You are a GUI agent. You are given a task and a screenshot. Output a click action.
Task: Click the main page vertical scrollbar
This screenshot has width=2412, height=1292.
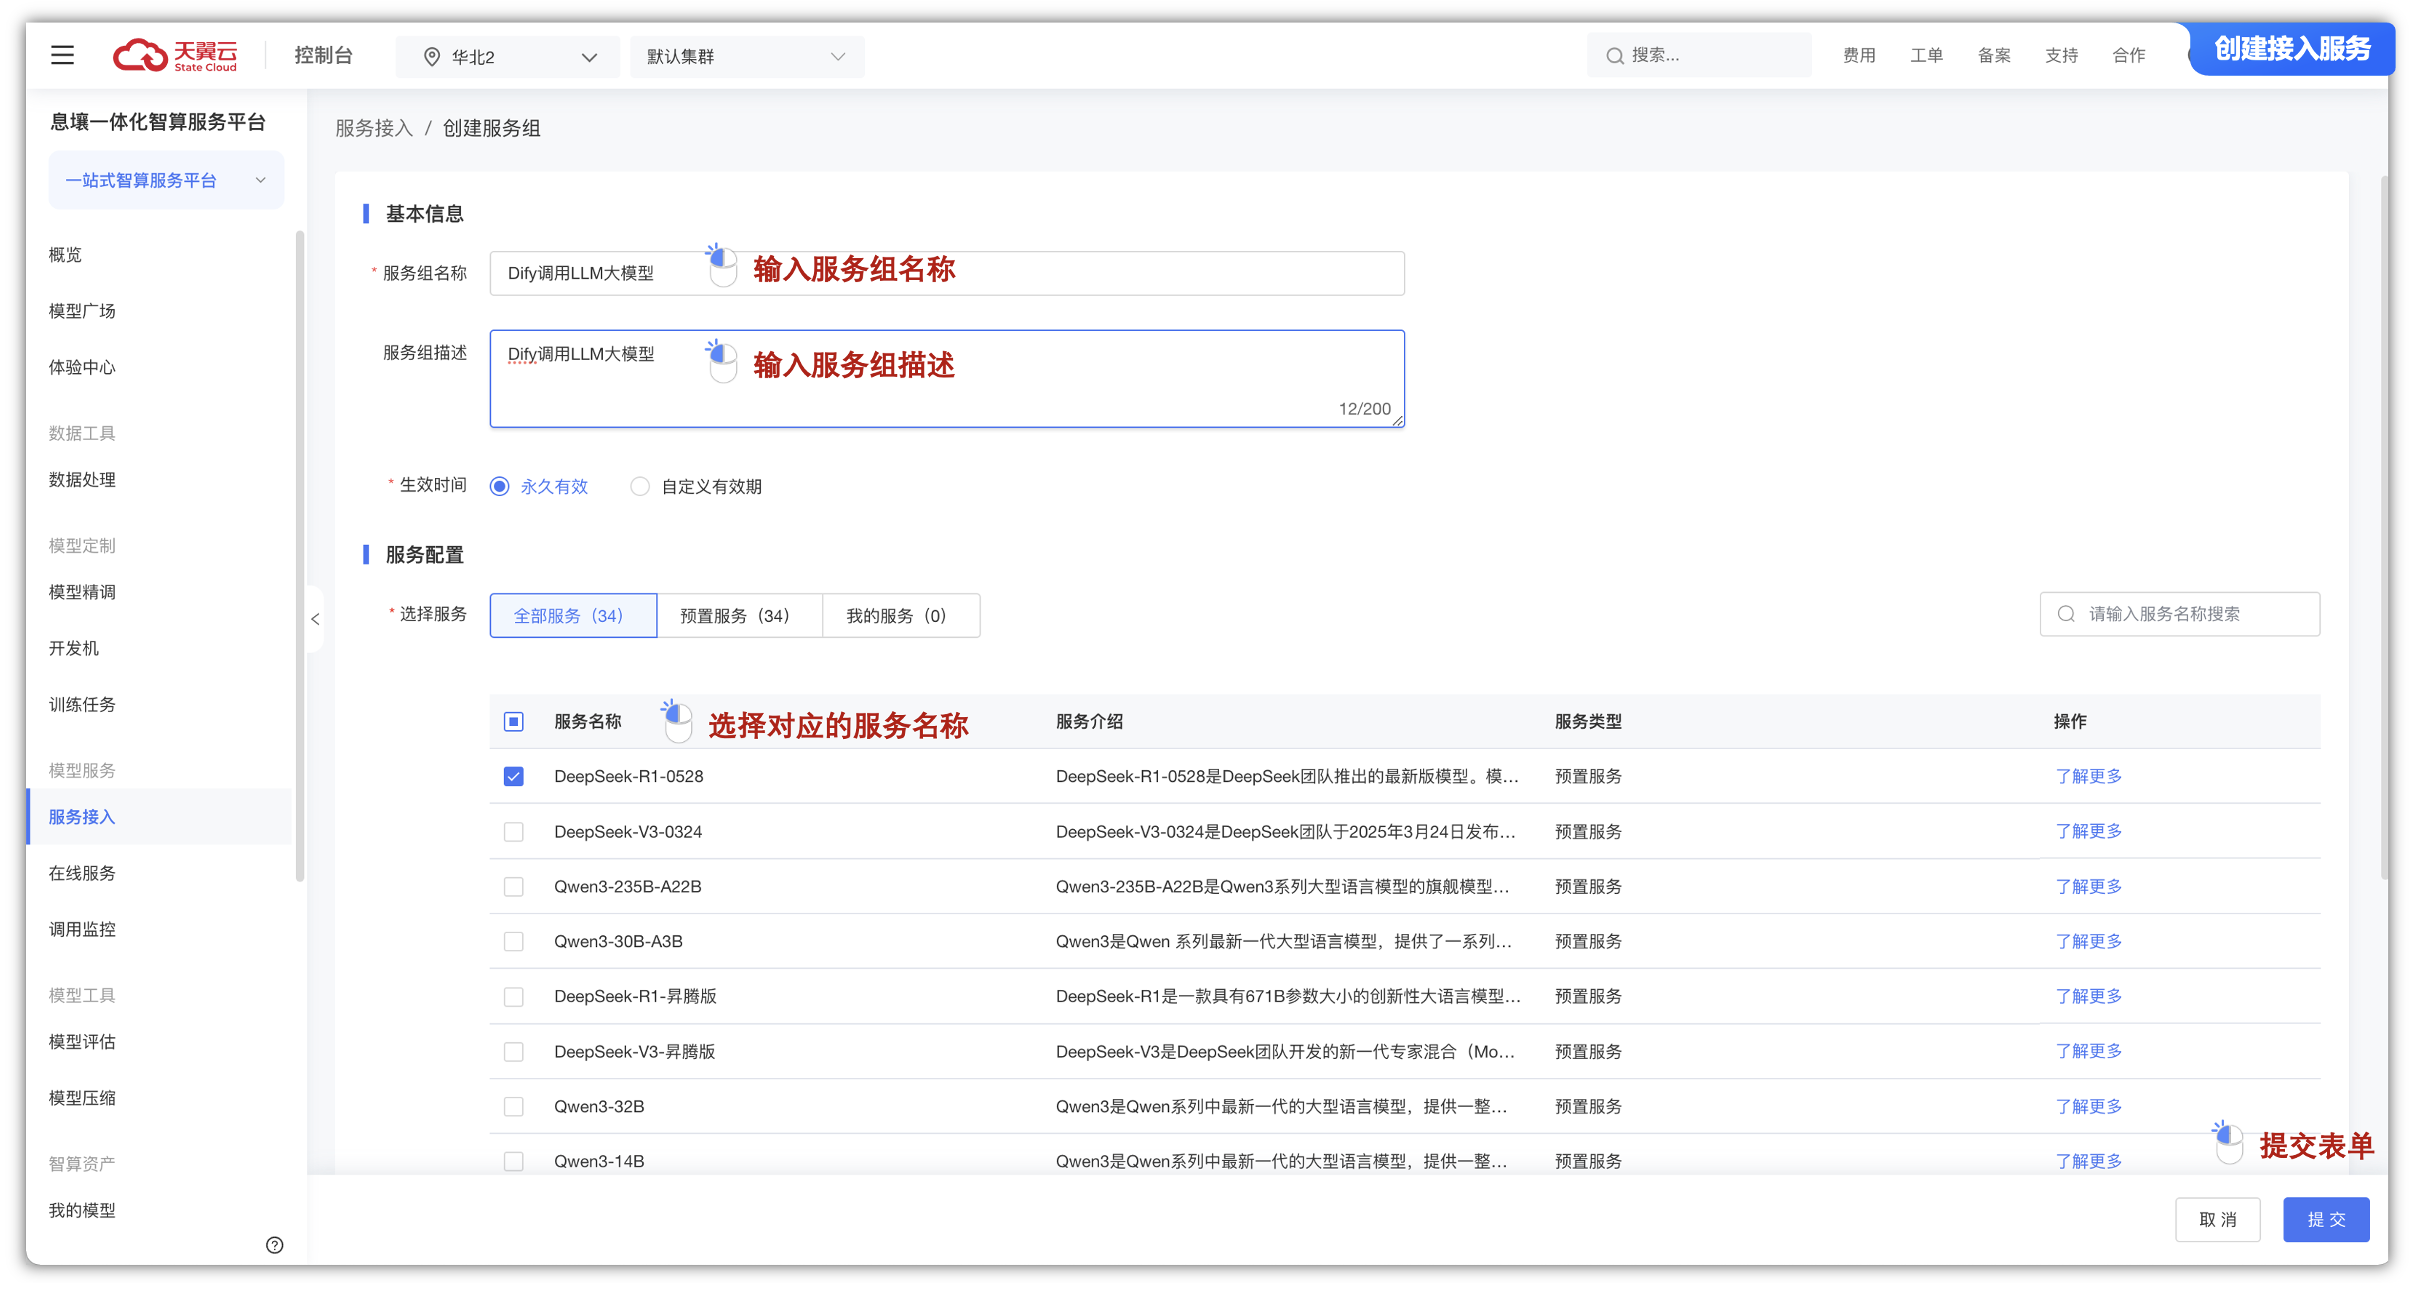[x=2385, y=530]
